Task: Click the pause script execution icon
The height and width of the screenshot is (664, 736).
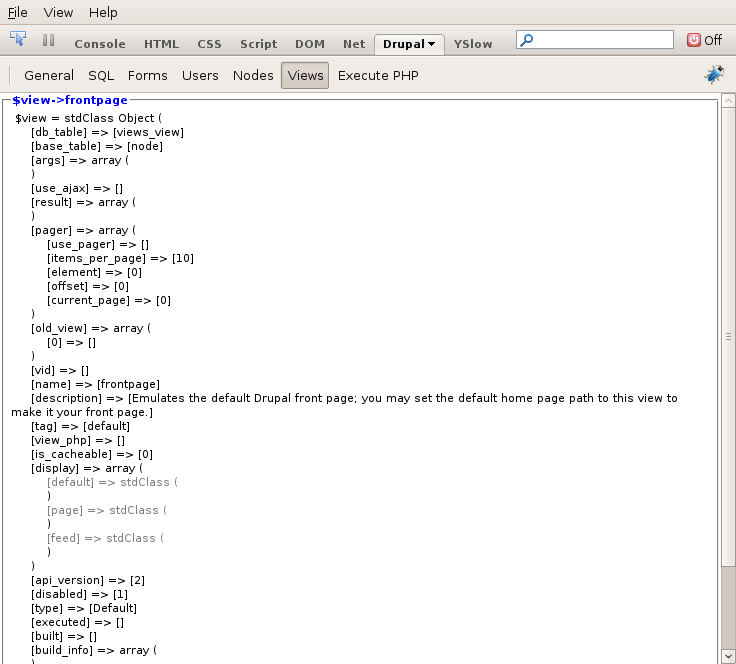Action: click(x=48, y=40)
